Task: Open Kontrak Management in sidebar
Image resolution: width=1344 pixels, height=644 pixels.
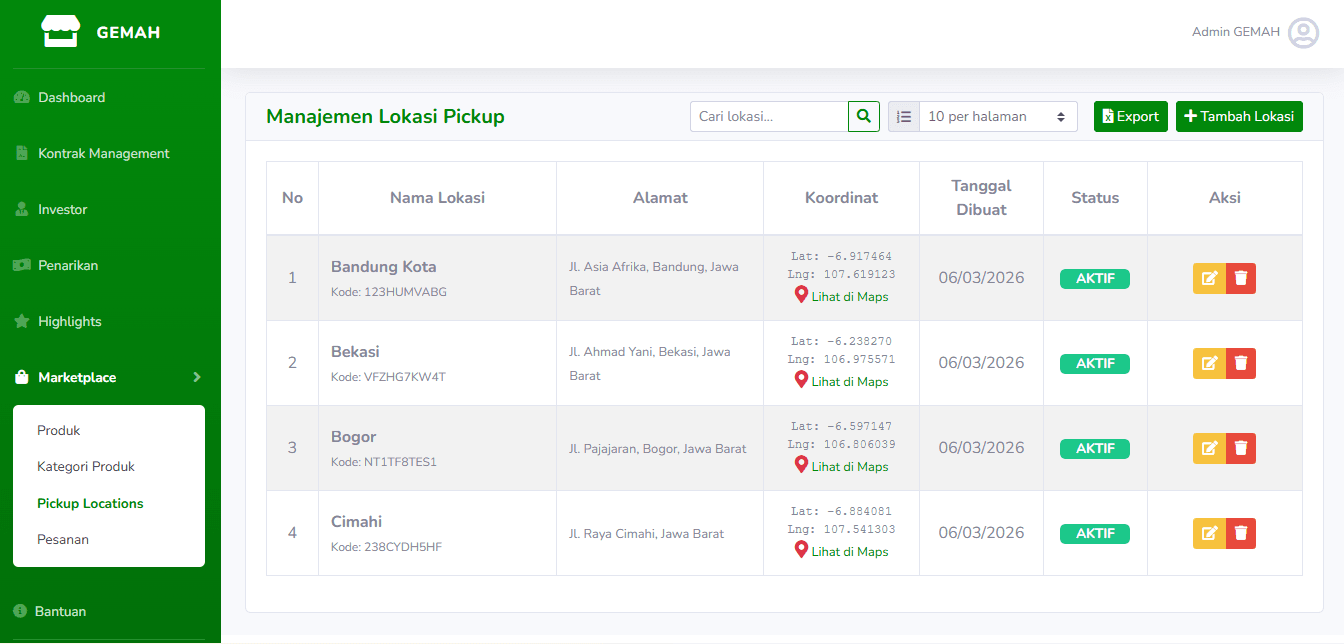Action: click(x=103, y=153)
